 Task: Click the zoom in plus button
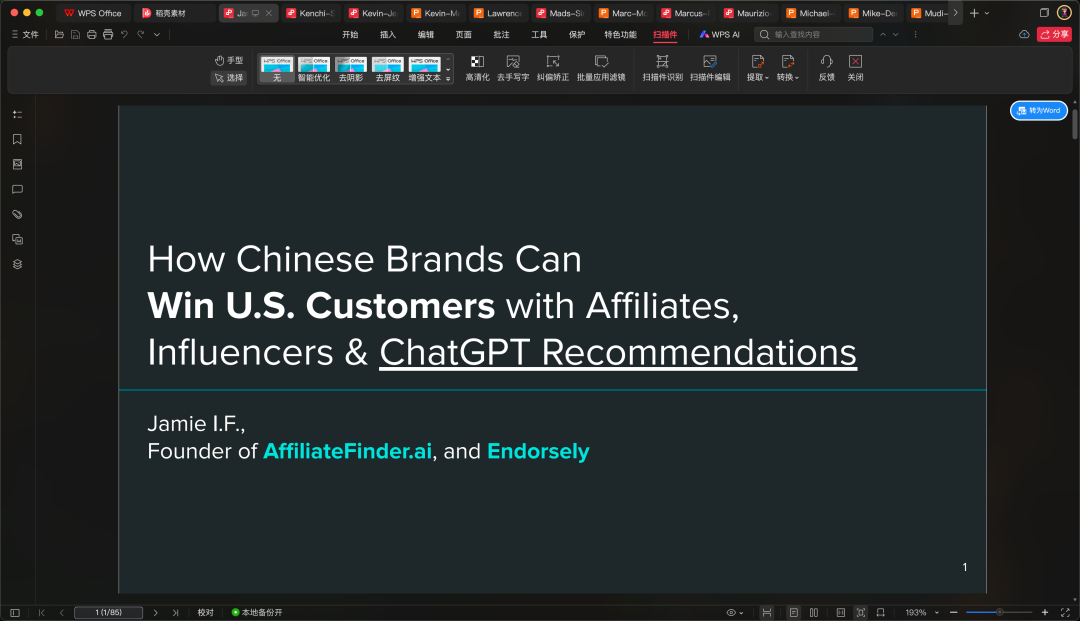(1044, 612)
